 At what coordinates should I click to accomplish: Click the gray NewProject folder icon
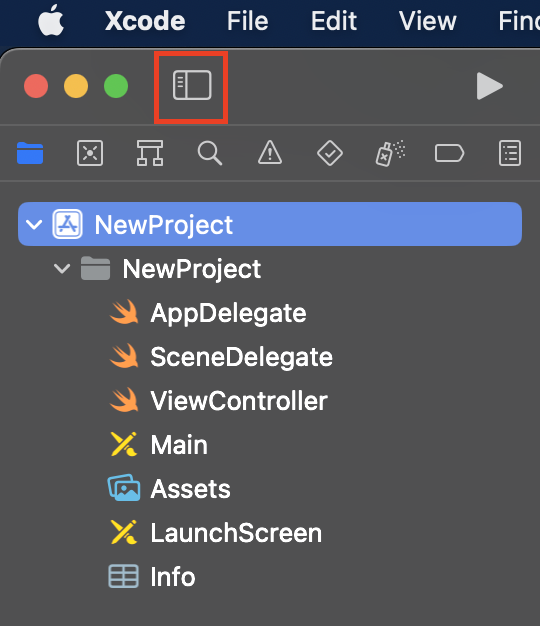tap(95, 268)
